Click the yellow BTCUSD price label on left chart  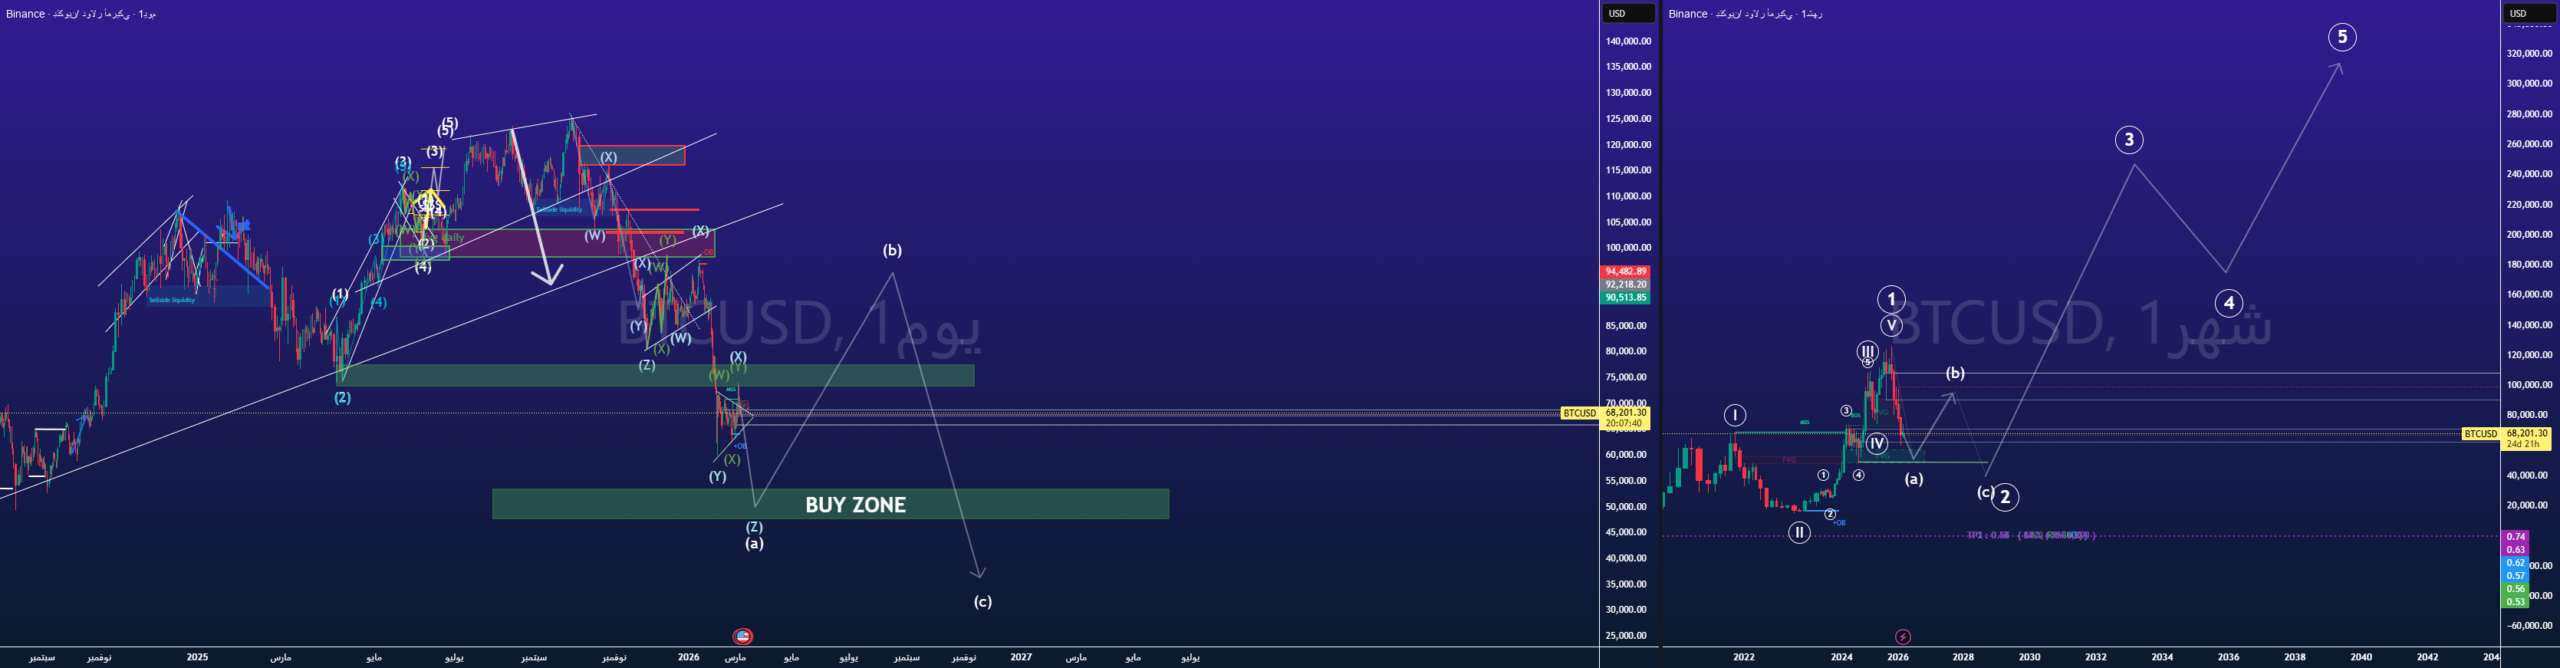(1579, 413)
